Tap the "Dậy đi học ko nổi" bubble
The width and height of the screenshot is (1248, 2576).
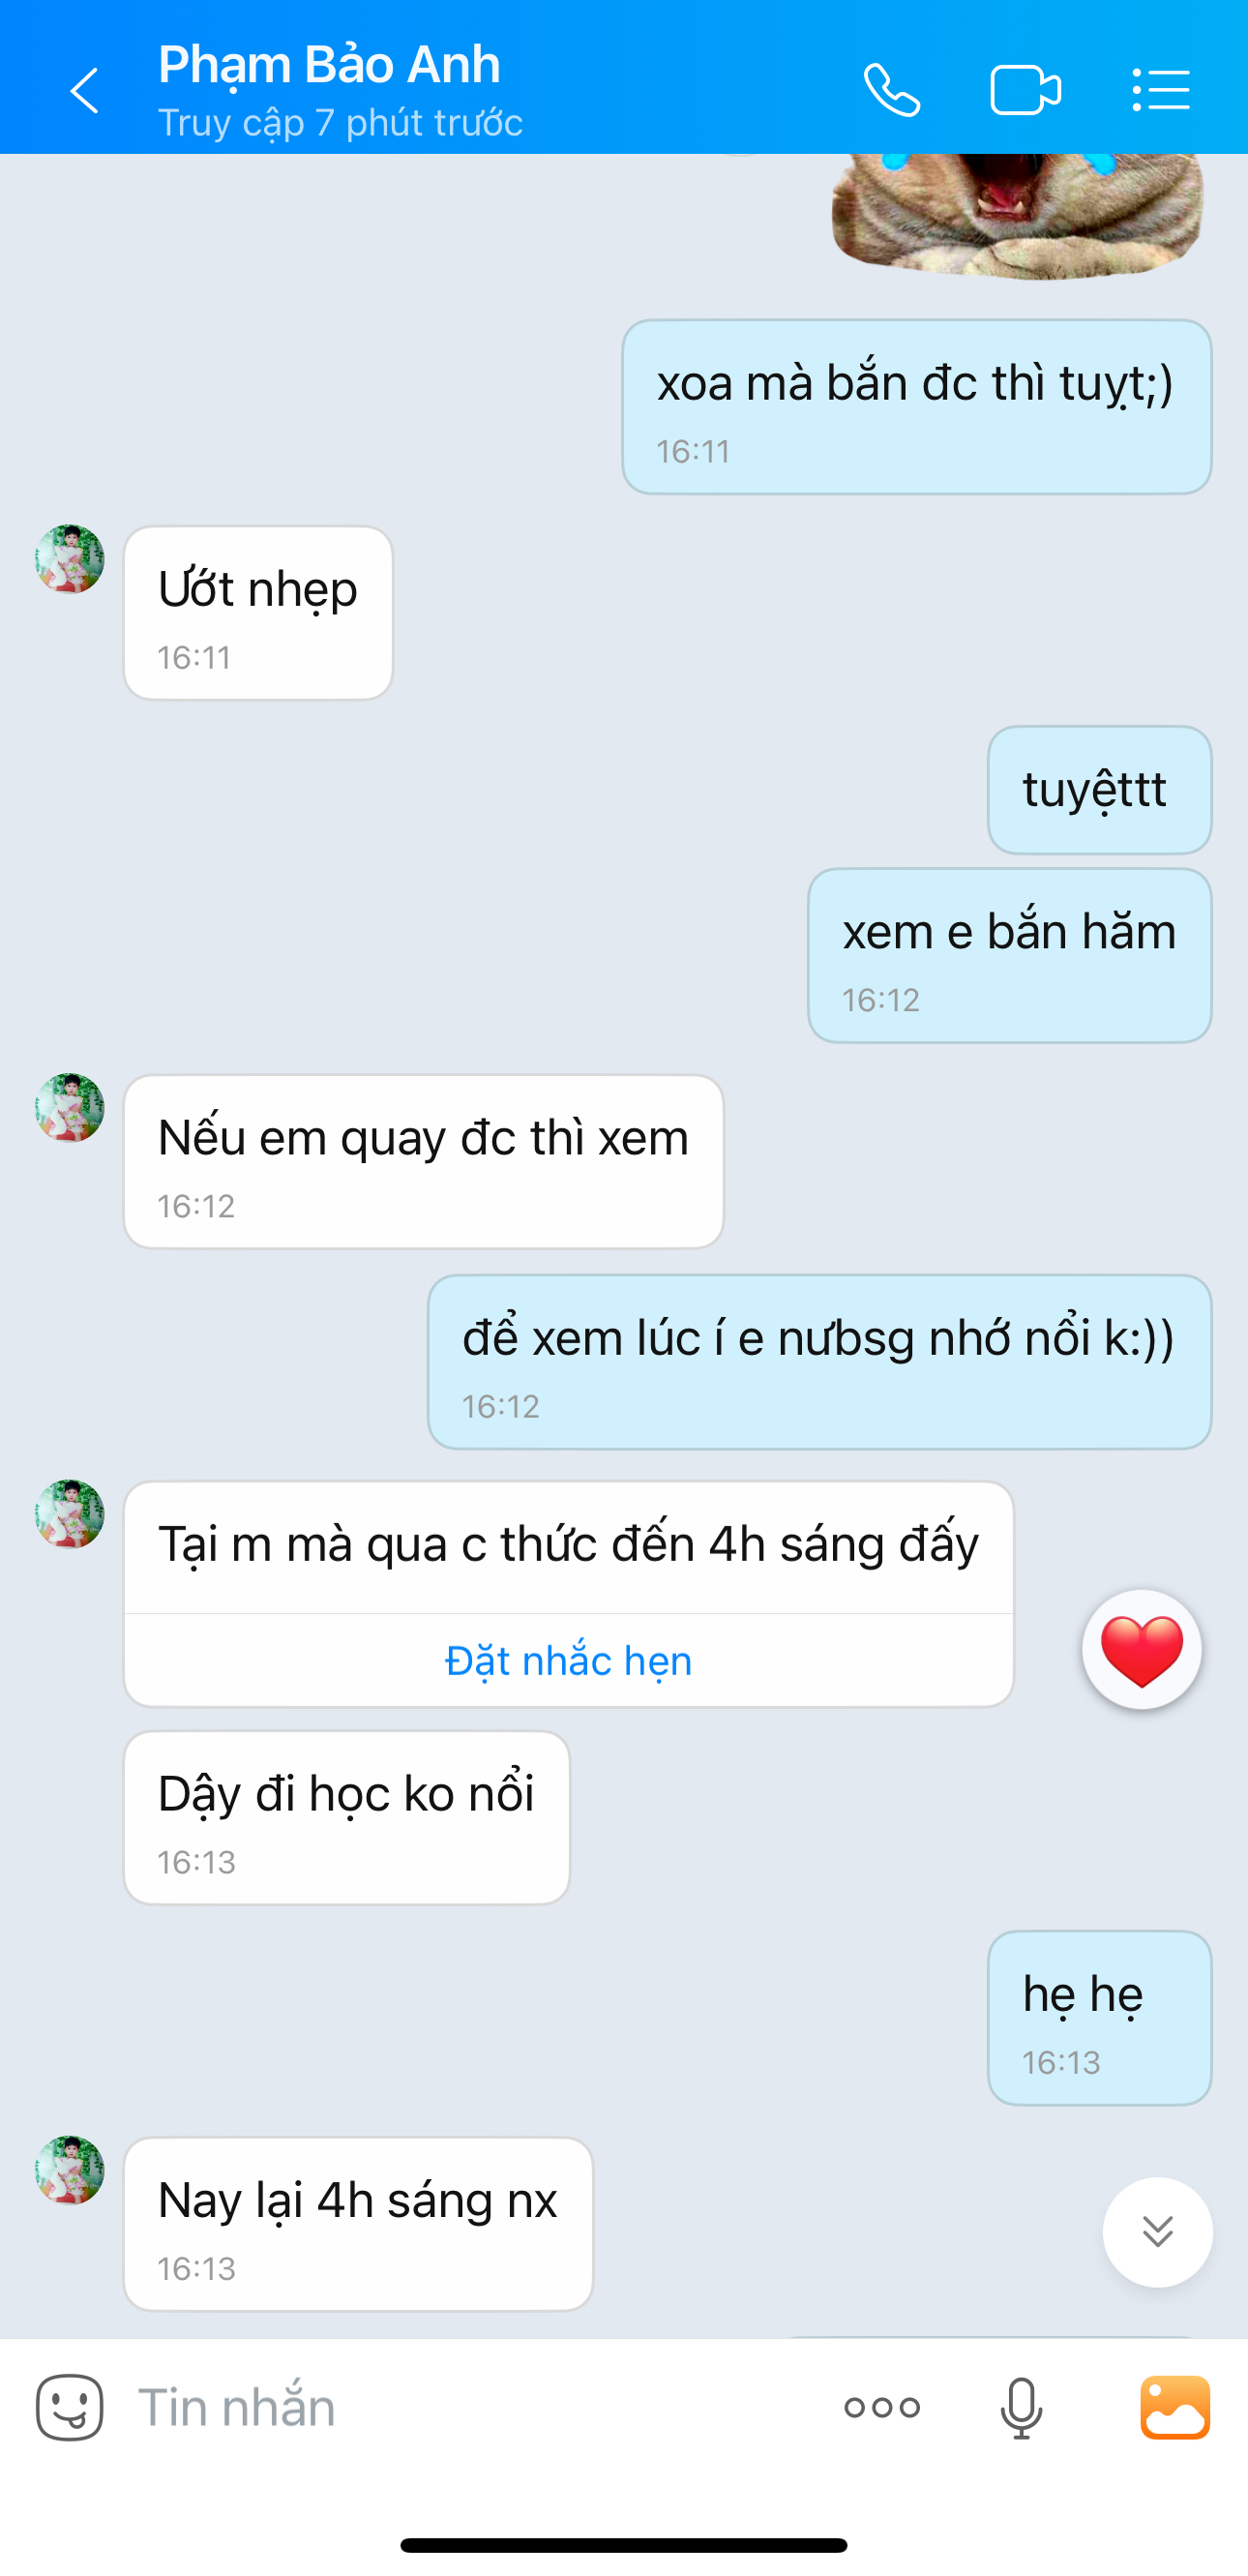point(346,1816)
